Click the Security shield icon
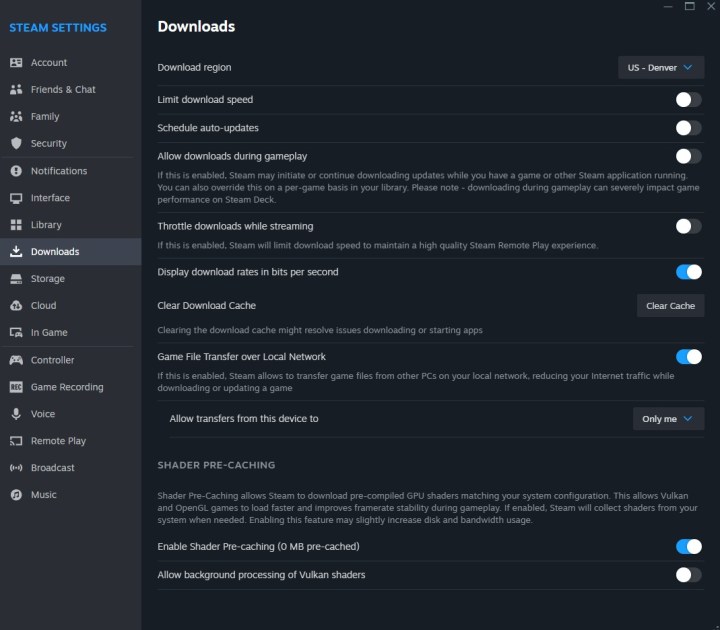This screenshot has width=720, height=630. [x=16, y=143]
